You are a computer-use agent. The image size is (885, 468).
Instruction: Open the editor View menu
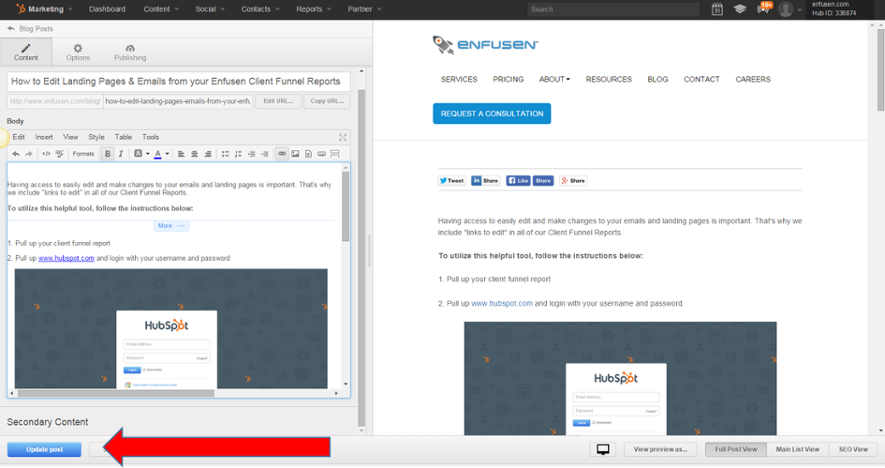tap(71, 137)
